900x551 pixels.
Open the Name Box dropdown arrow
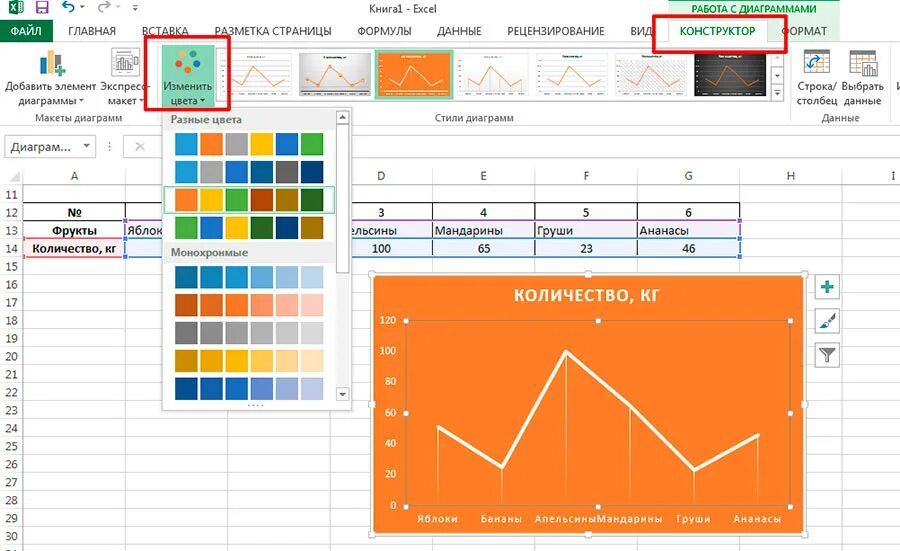tap(86, 146)
